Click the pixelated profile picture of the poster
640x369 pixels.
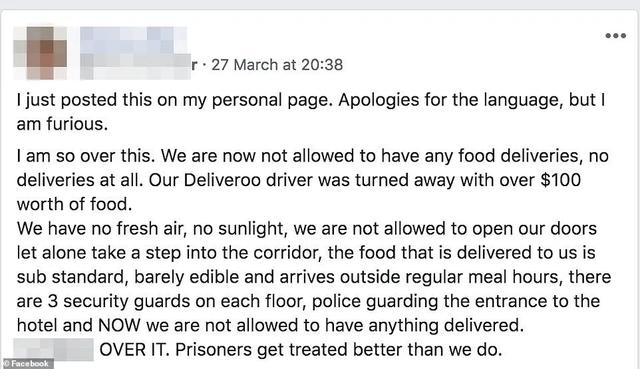coord(40,53)
